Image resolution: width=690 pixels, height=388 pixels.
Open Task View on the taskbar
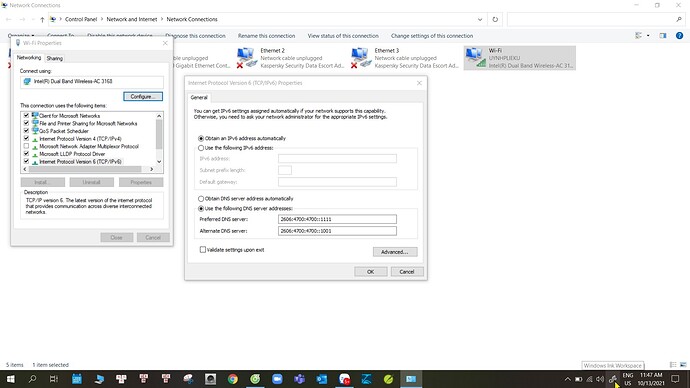pyautogui.click(x=54, y=379)
